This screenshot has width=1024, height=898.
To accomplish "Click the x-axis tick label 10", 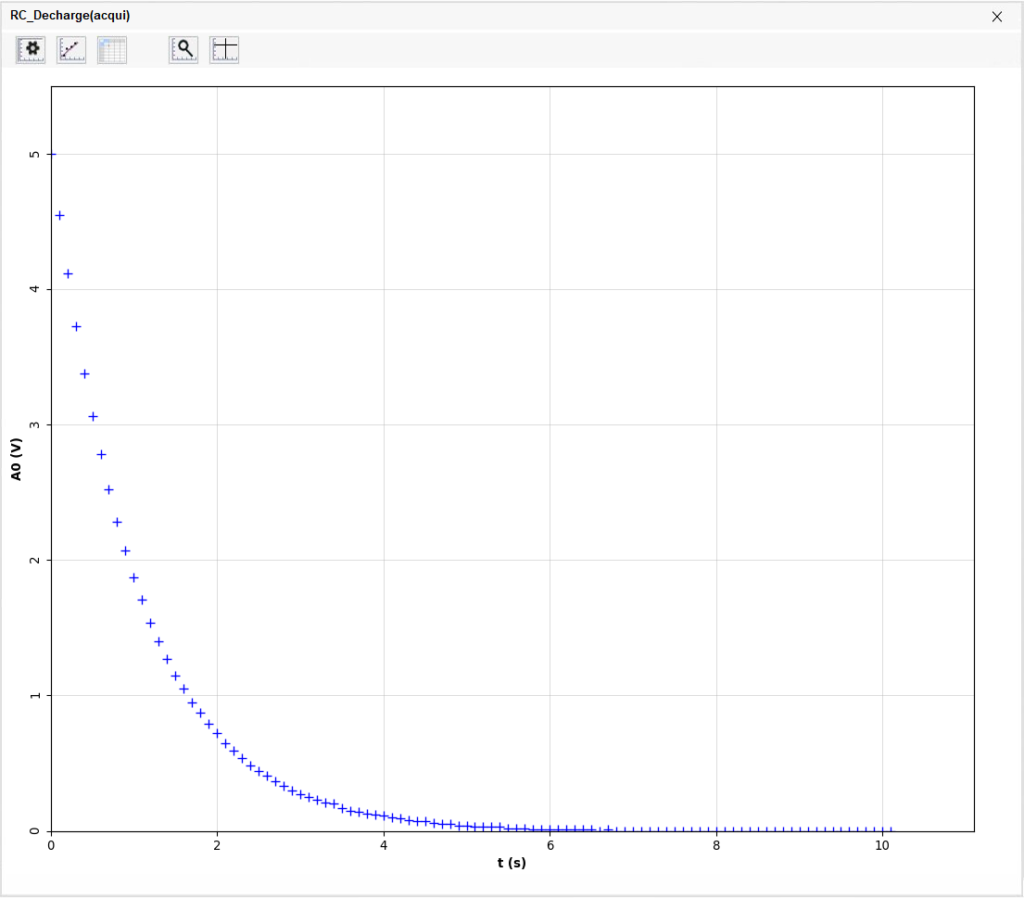I will (x=882, y=845).
